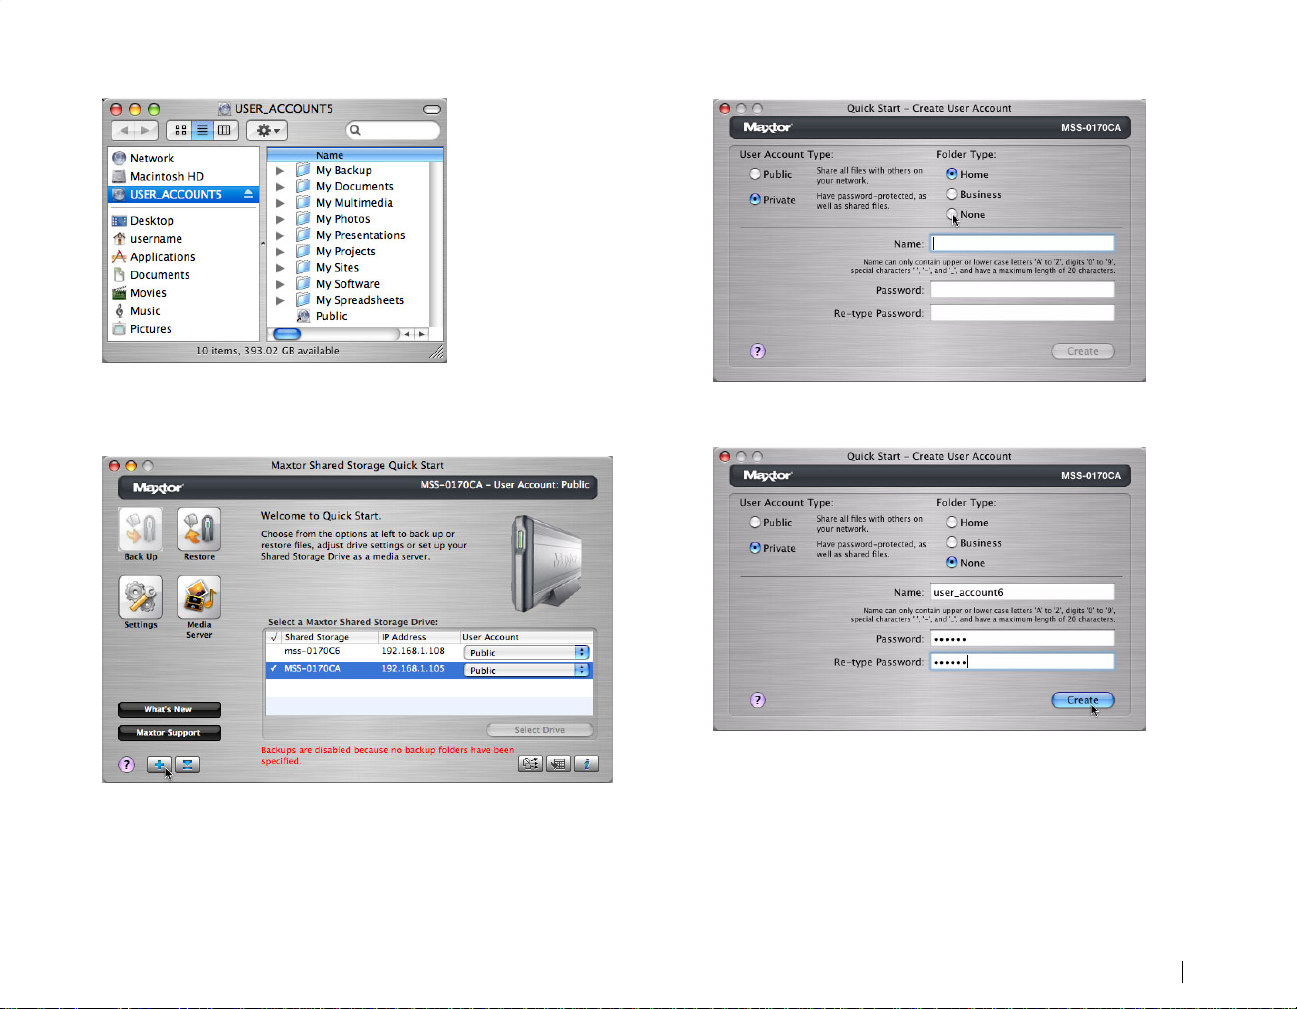Expand the My Backup folder in Finder
1297x1009 pixels.
(x=280, y=171)
